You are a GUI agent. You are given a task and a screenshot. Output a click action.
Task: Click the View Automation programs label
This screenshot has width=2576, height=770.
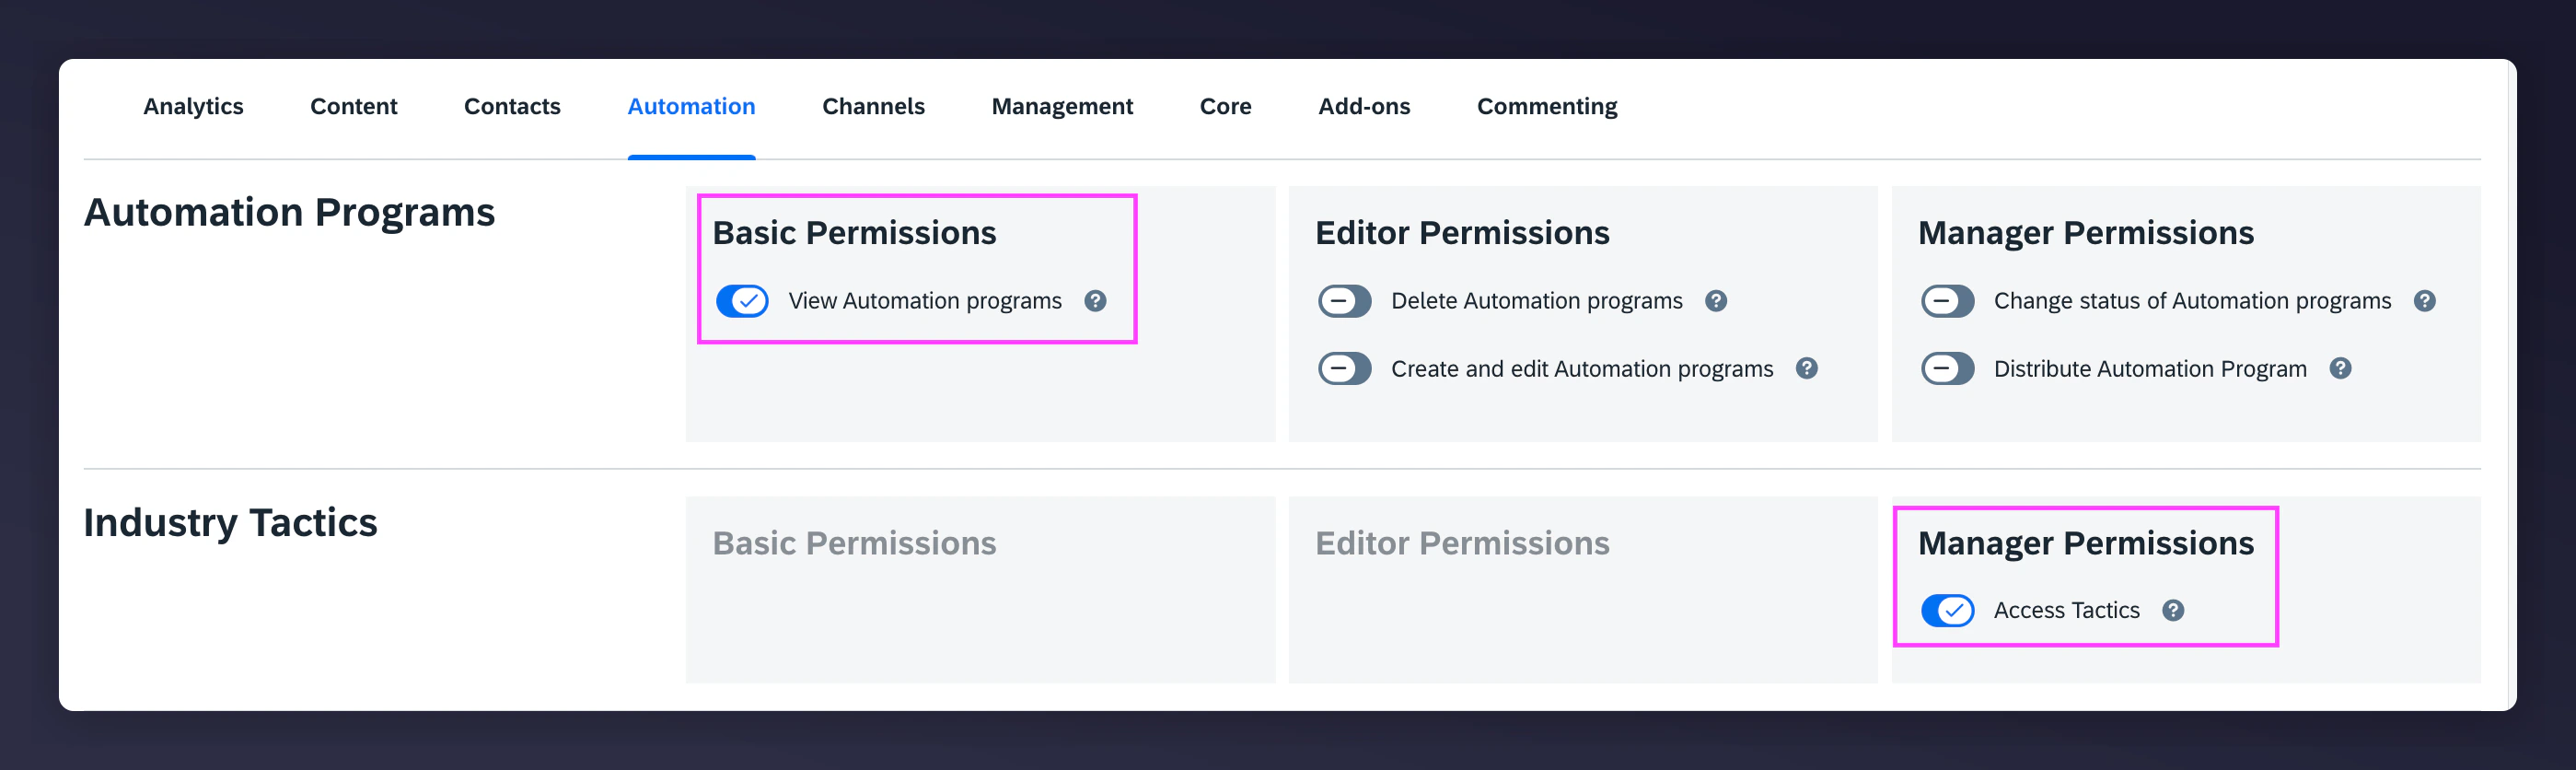[925, 301]
